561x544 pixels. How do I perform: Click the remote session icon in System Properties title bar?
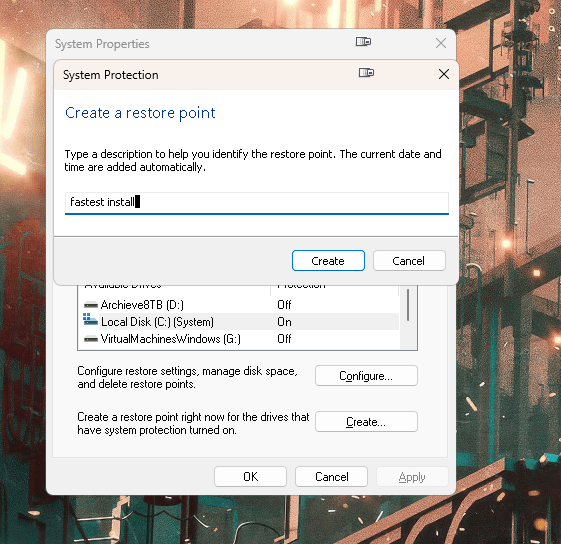click(363, 42)
